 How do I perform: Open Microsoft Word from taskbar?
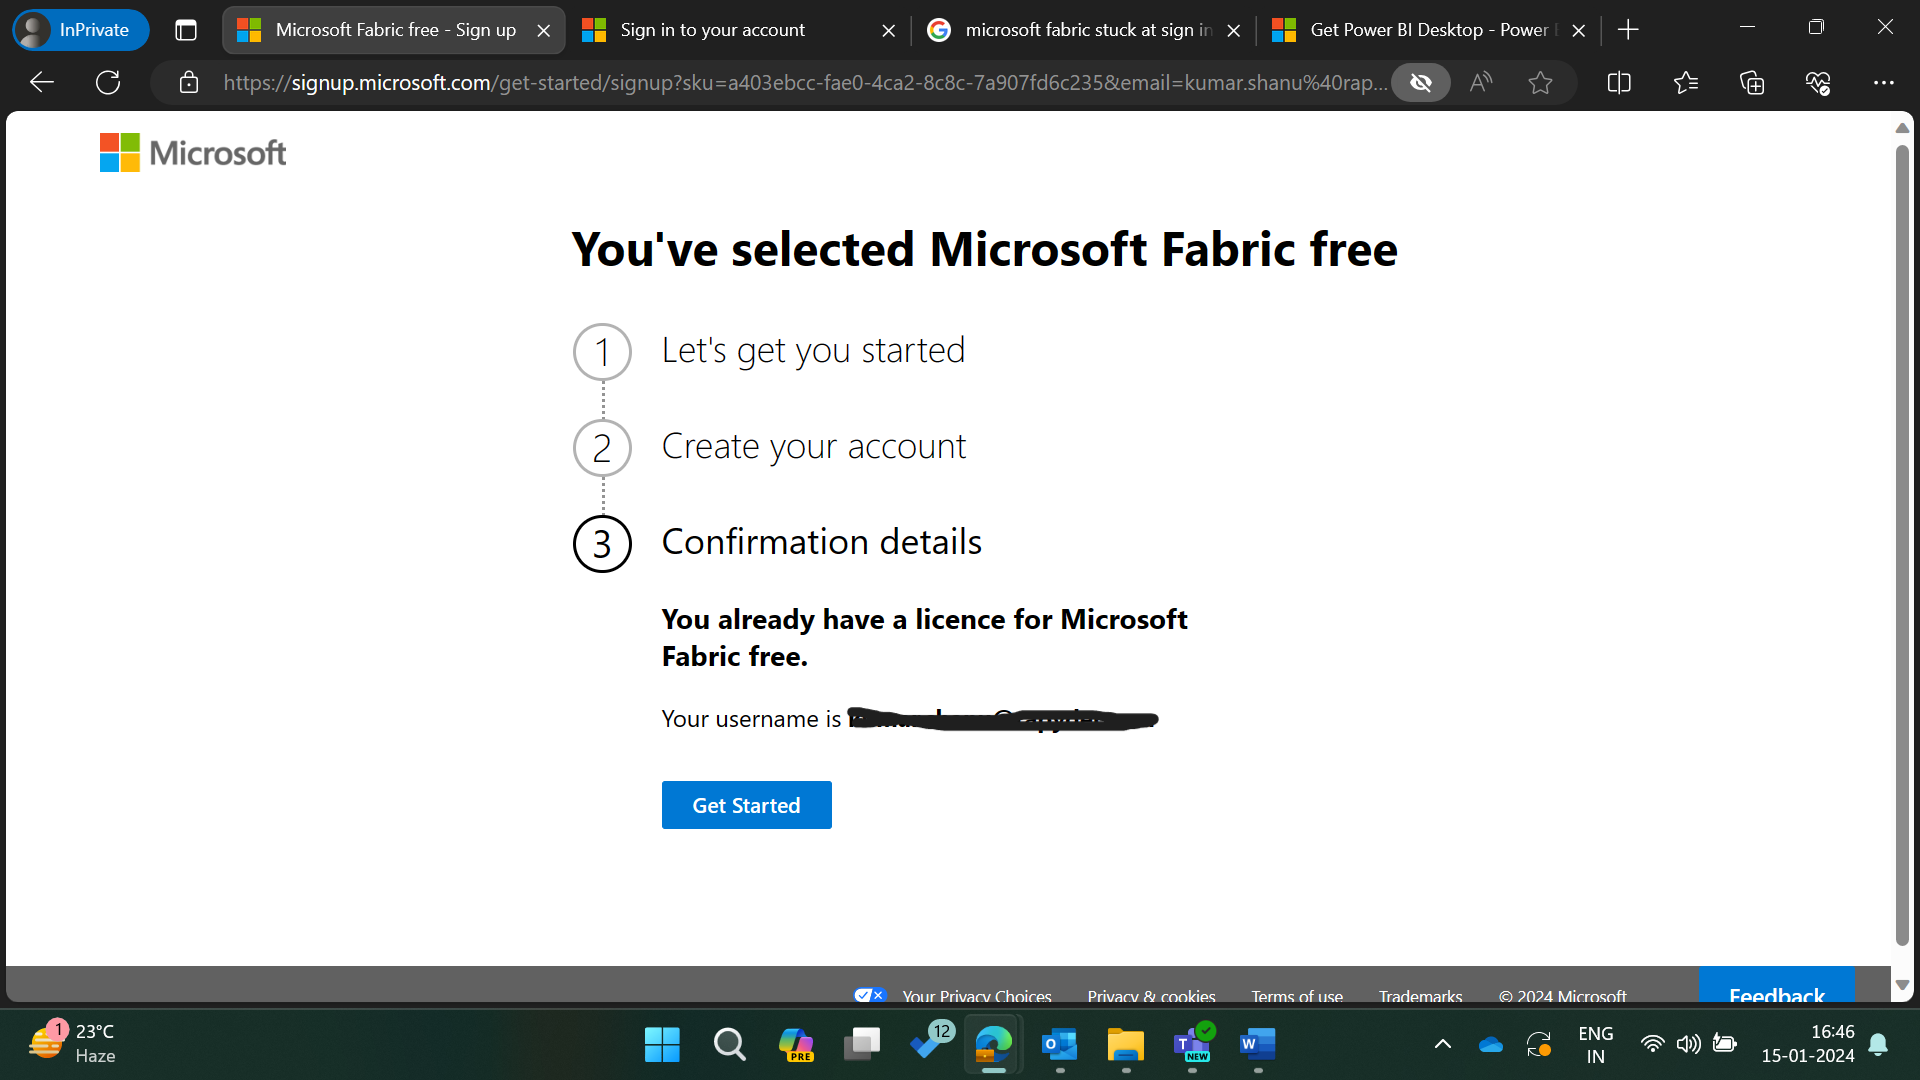(x=1258, y=1045)
